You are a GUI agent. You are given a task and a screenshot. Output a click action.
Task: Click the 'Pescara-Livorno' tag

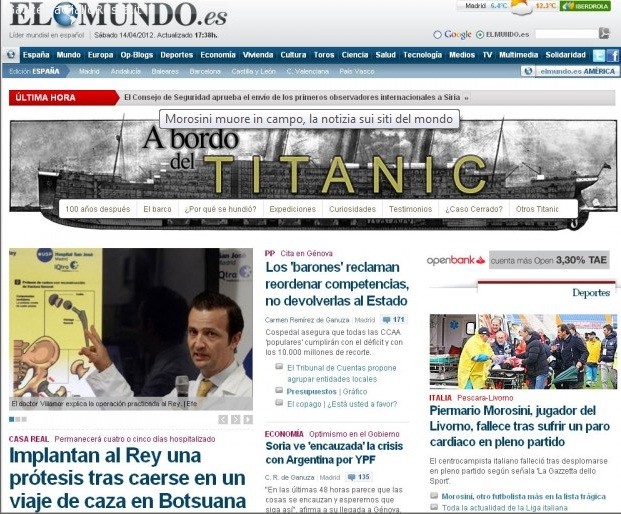(x=485, y=398)
